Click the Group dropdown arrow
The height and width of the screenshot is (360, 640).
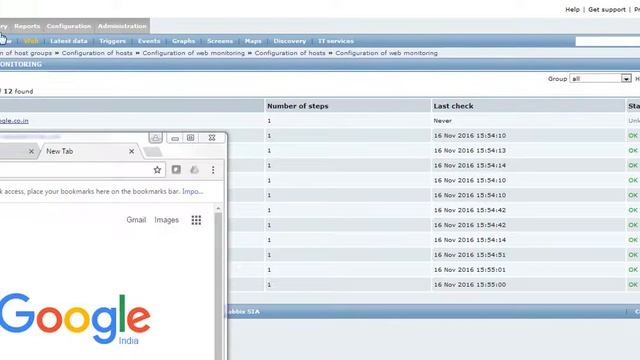coord(626,78)
